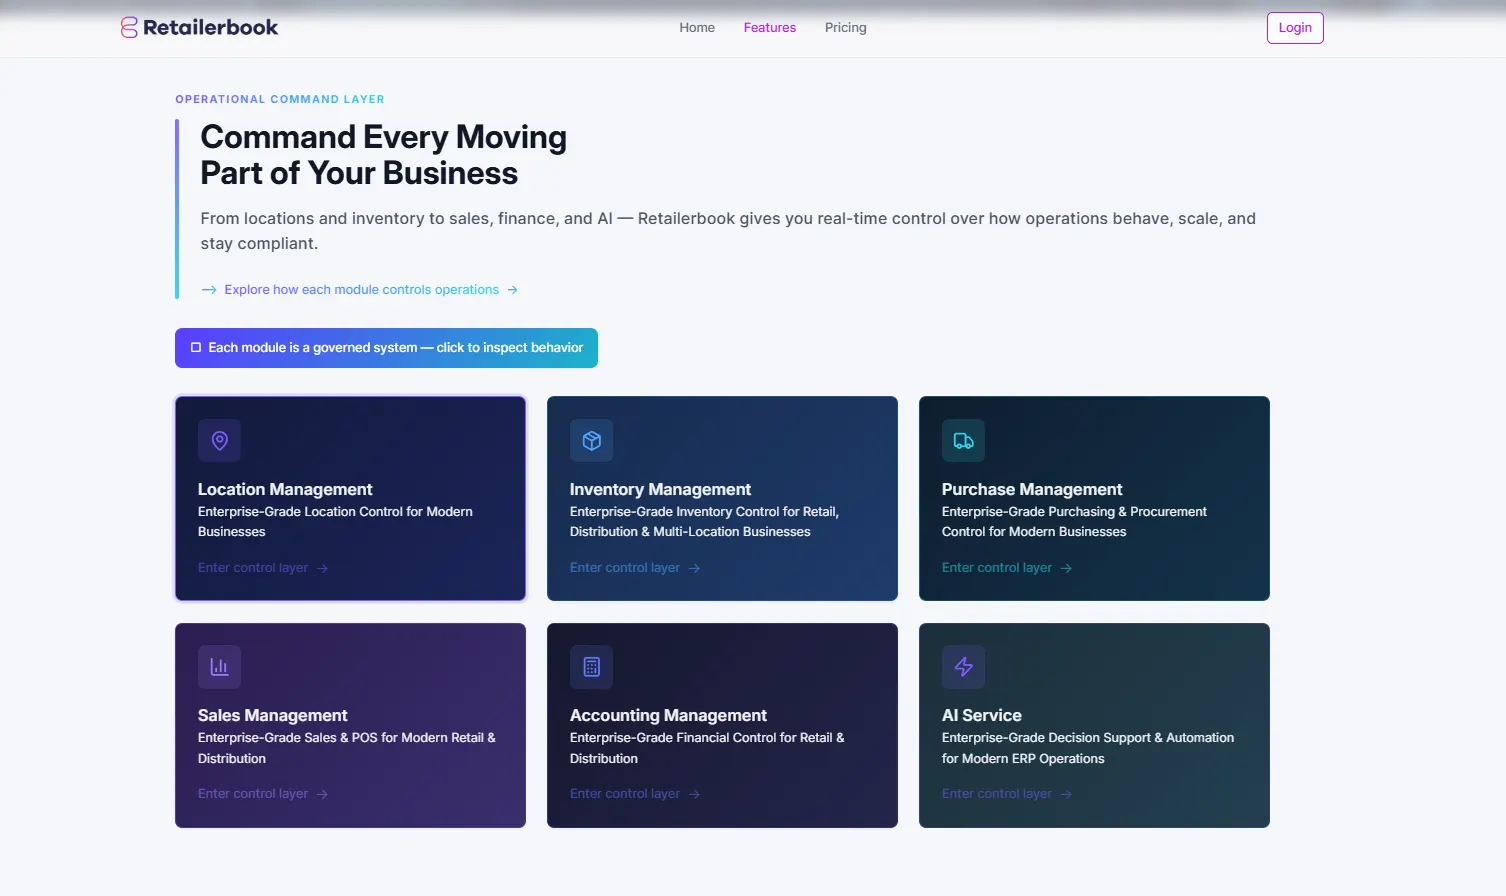Click the 'Command Every Moving Part' headline
The image size is (1506, 896).
(383, 155)
